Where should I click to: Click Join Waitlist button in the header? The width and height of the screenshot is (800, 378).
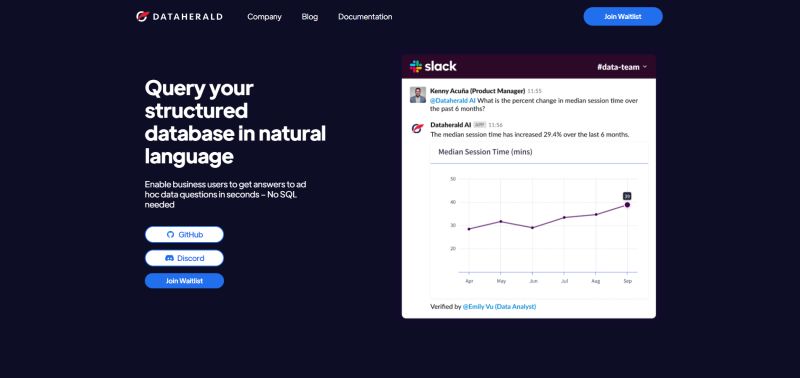[x=623, y=16]
